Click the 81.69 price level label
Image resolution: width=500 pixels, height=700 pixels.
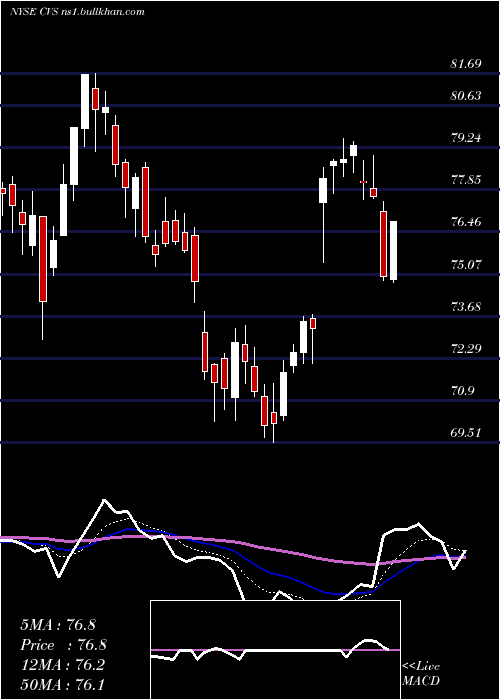[x=466, y=64]
